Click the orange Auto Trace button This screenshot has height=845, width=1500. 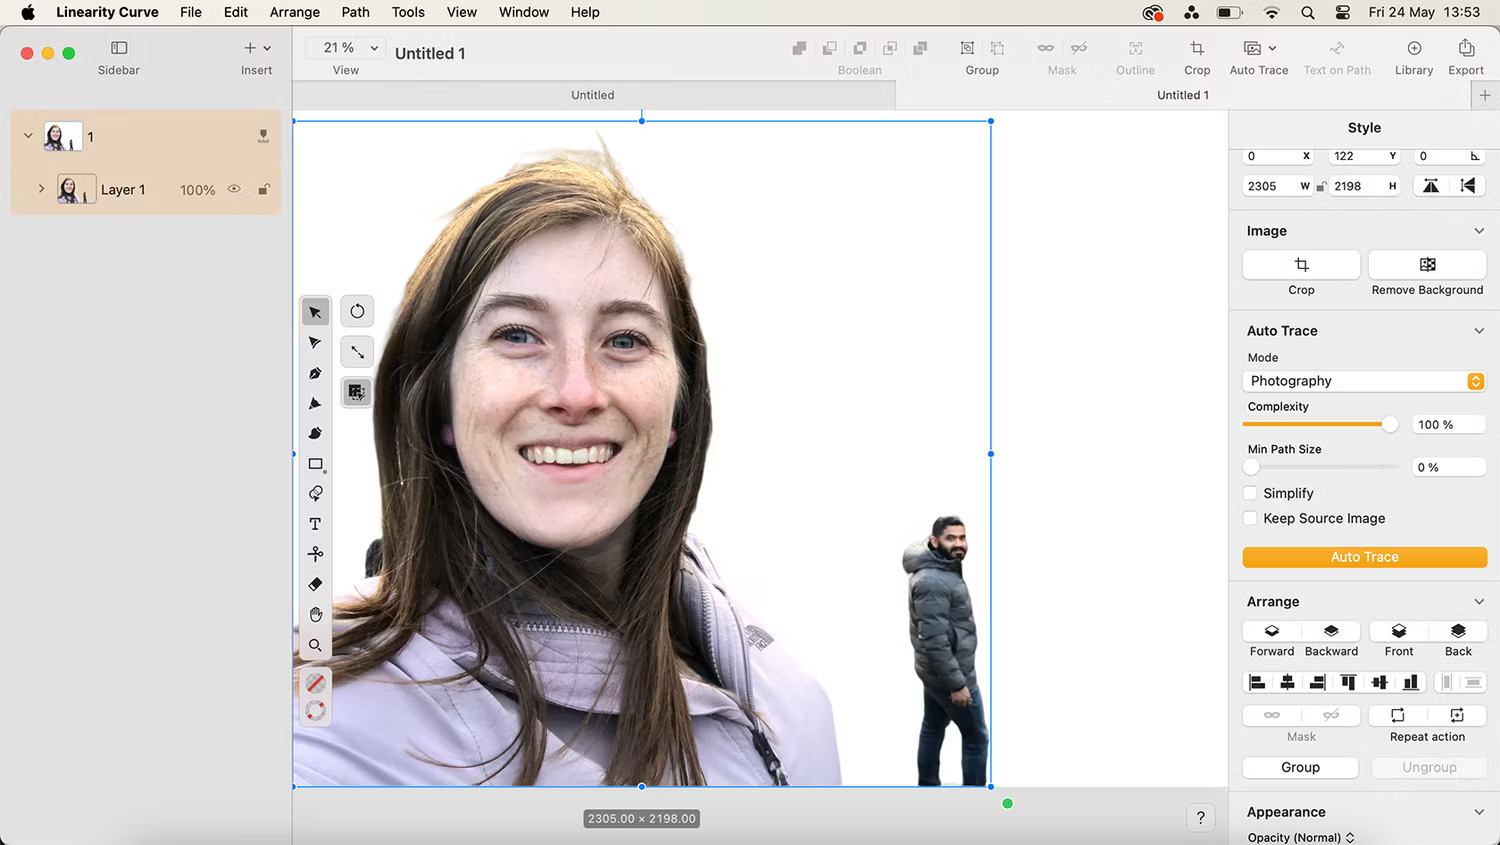(x=1364, y=557)
